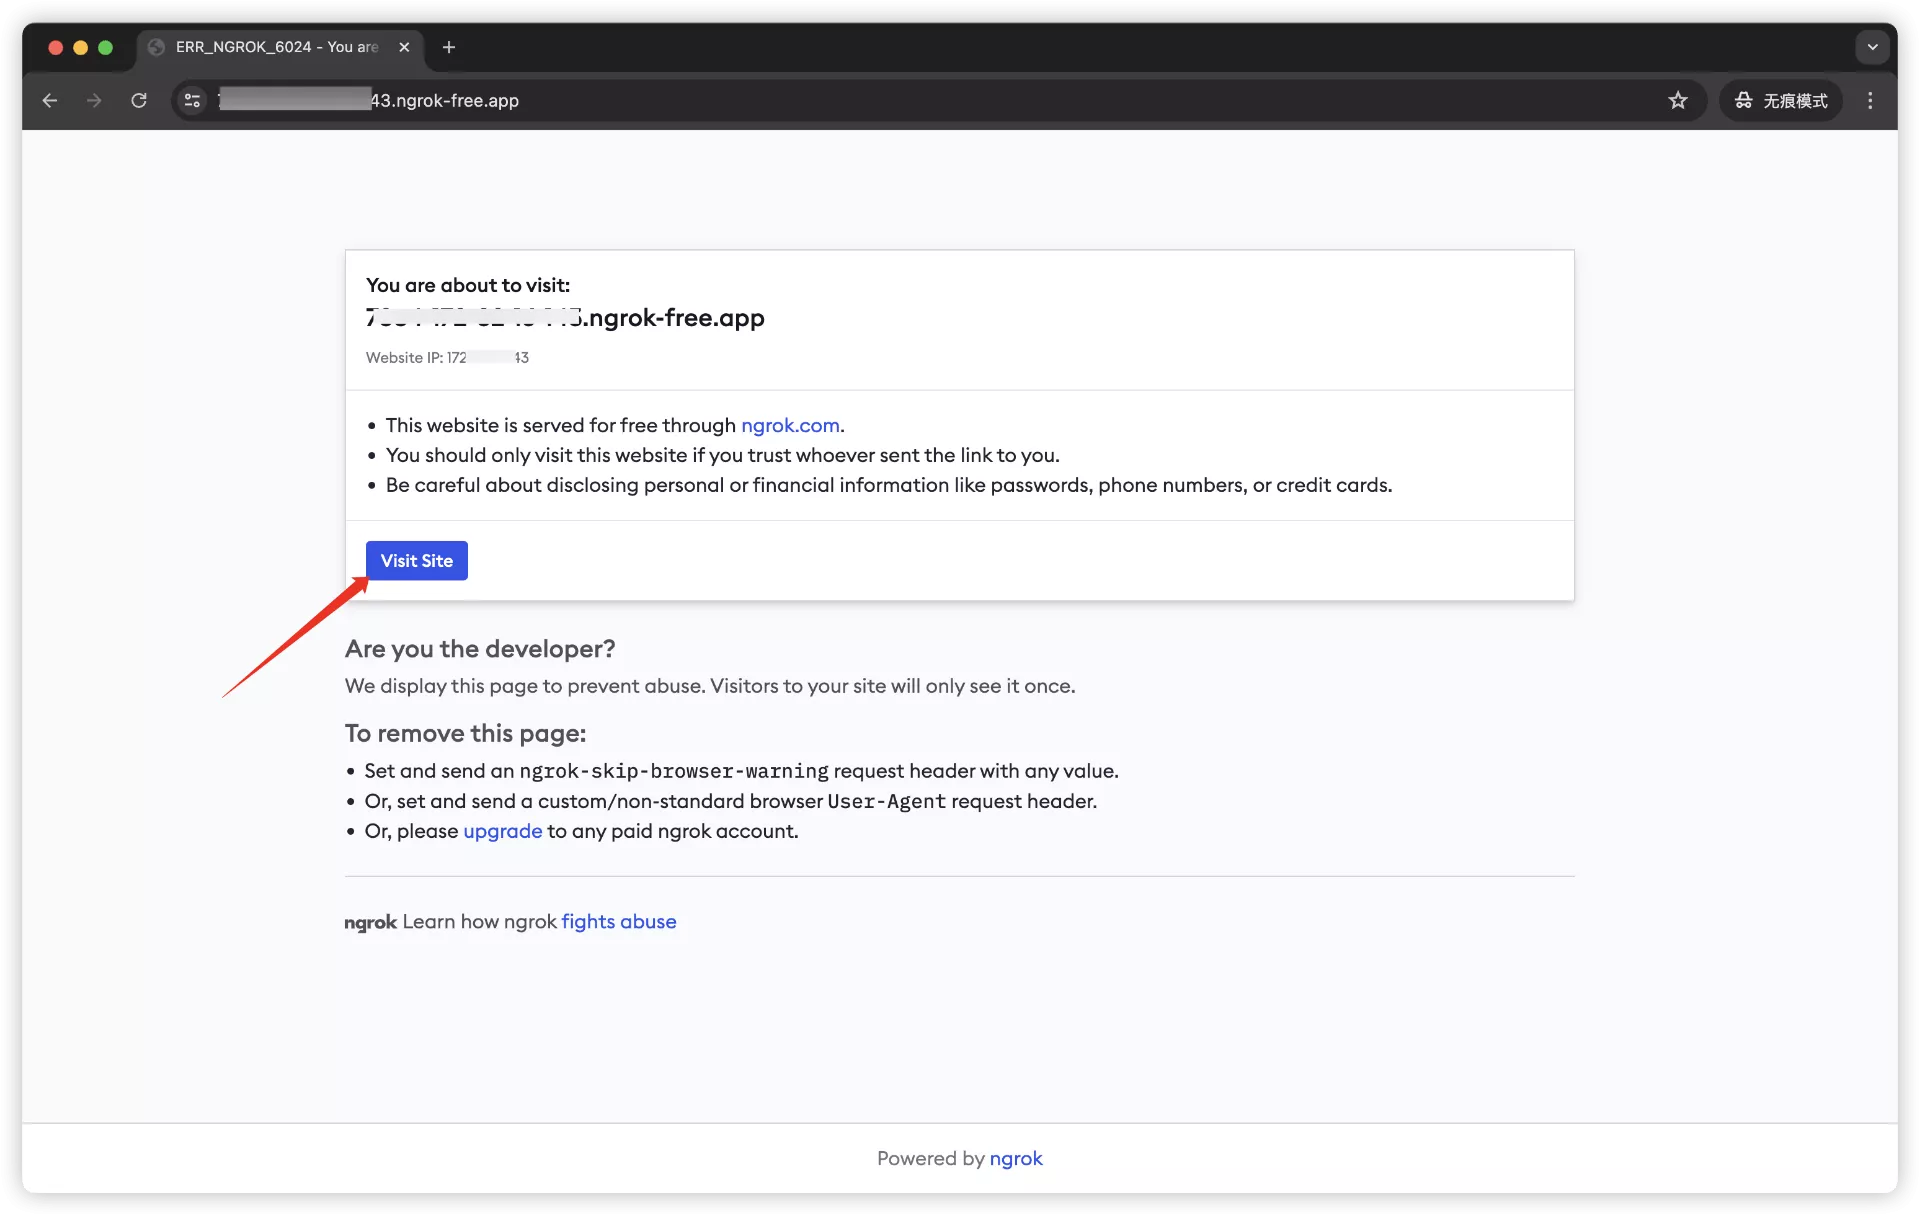Open site information icon in address bar

click(193, 100)
